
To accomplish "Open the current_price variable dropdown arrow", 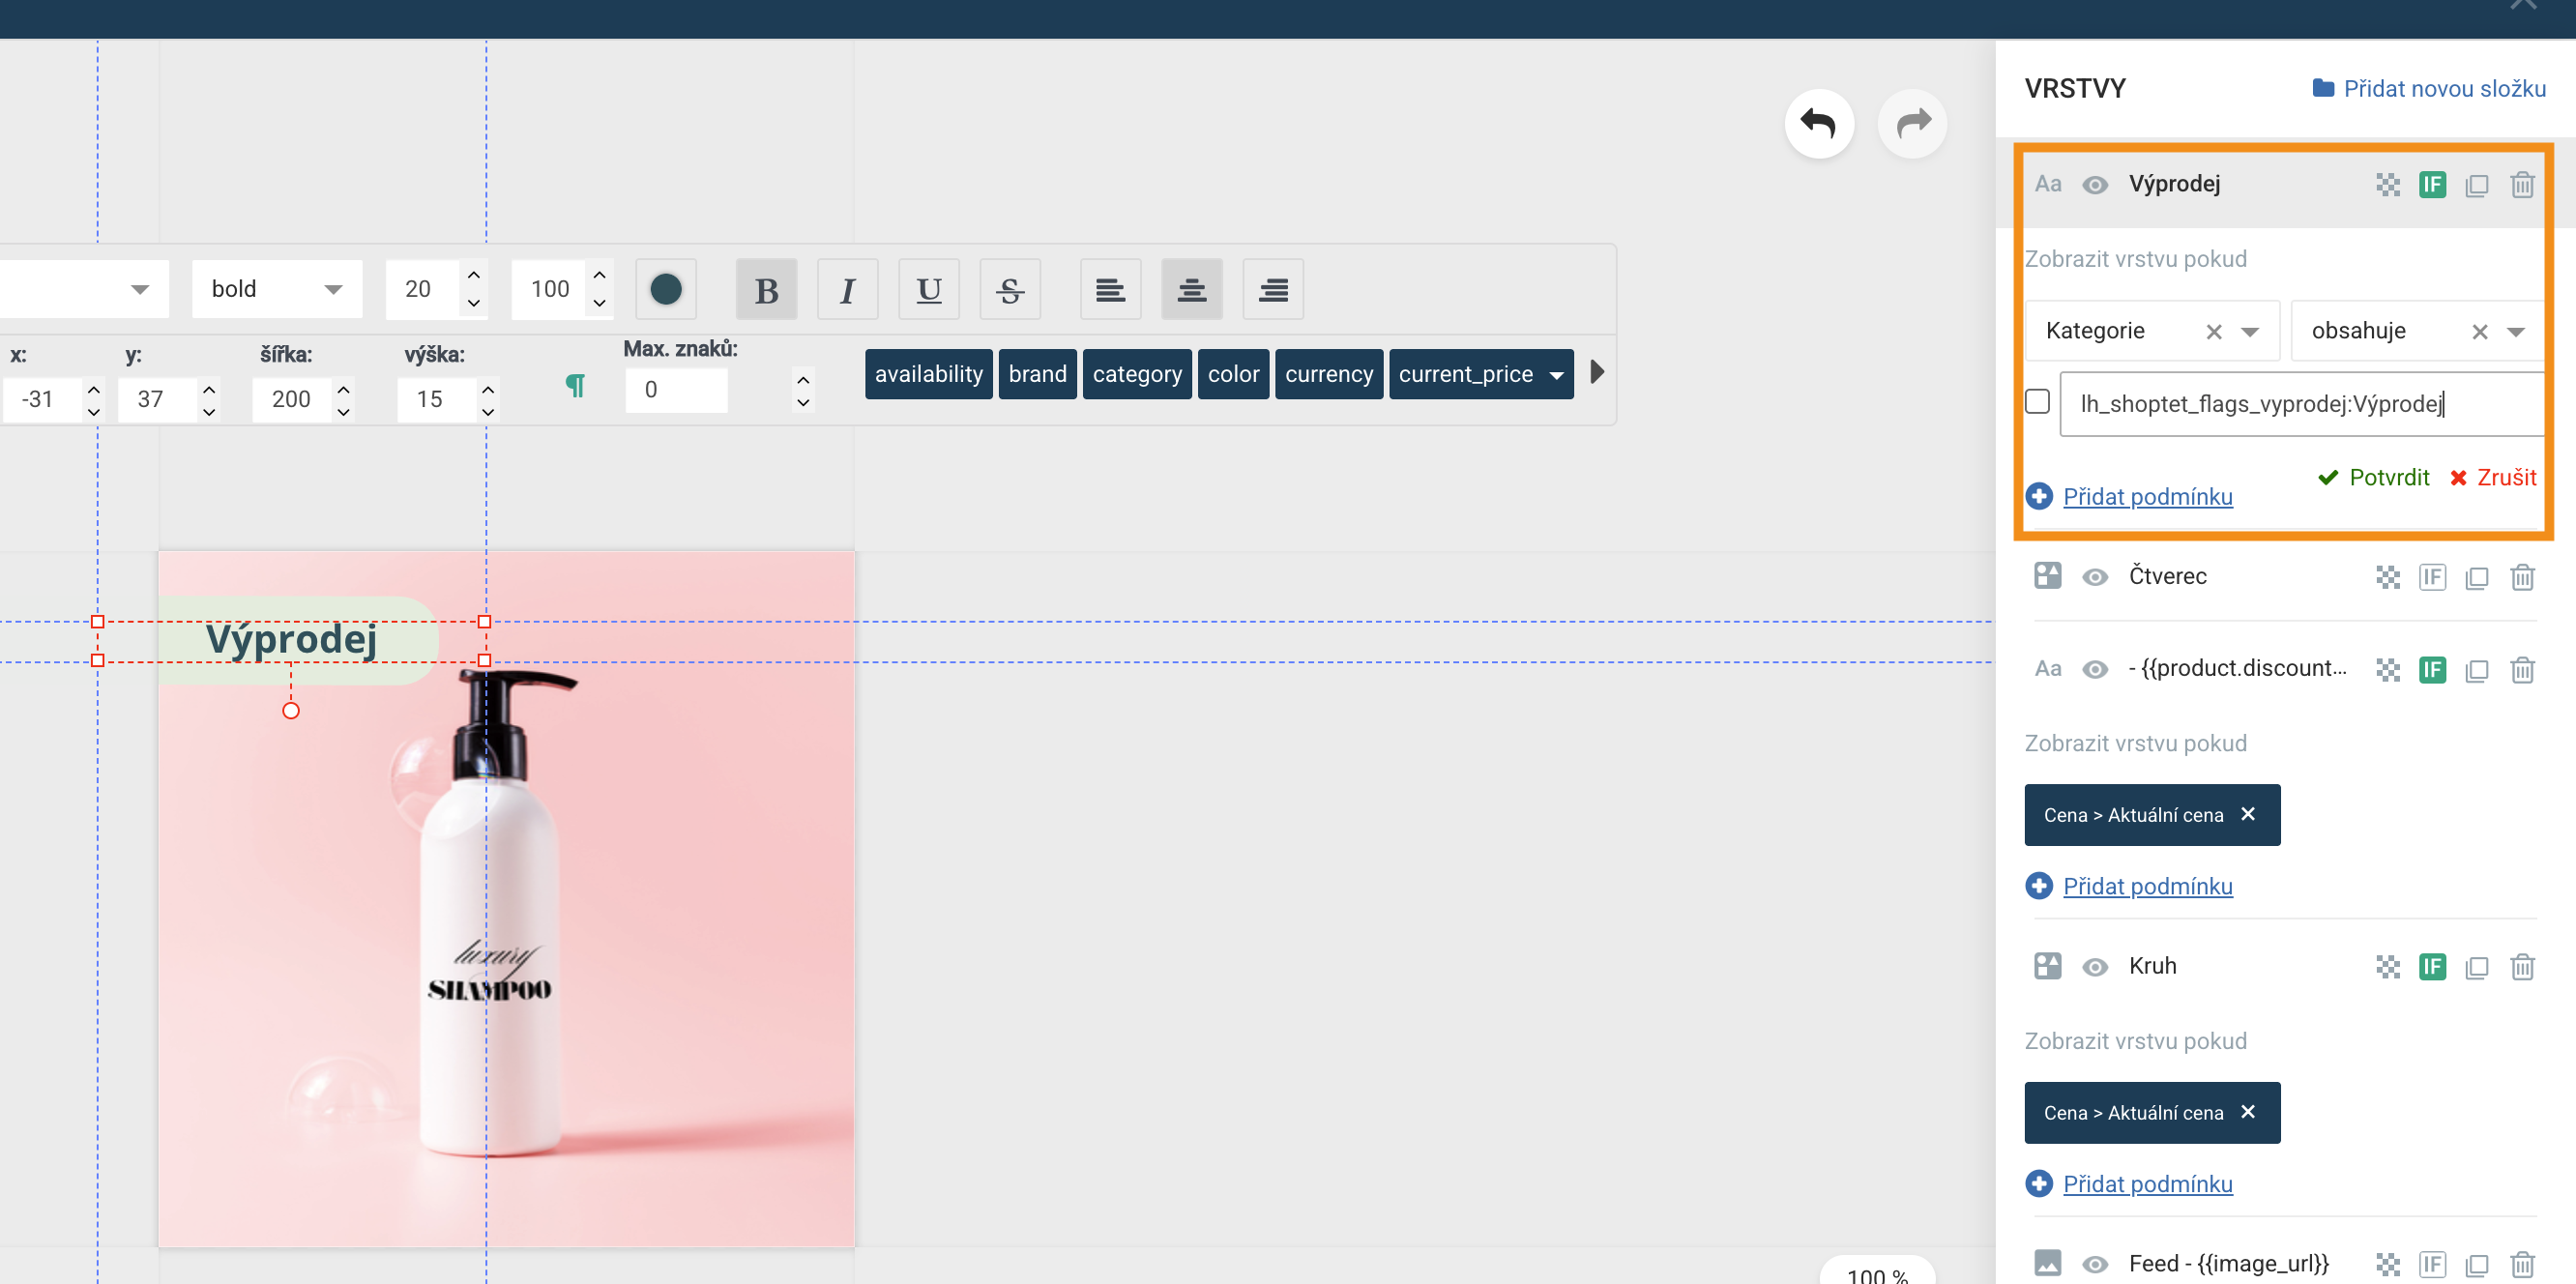I will click(1556, 374).
